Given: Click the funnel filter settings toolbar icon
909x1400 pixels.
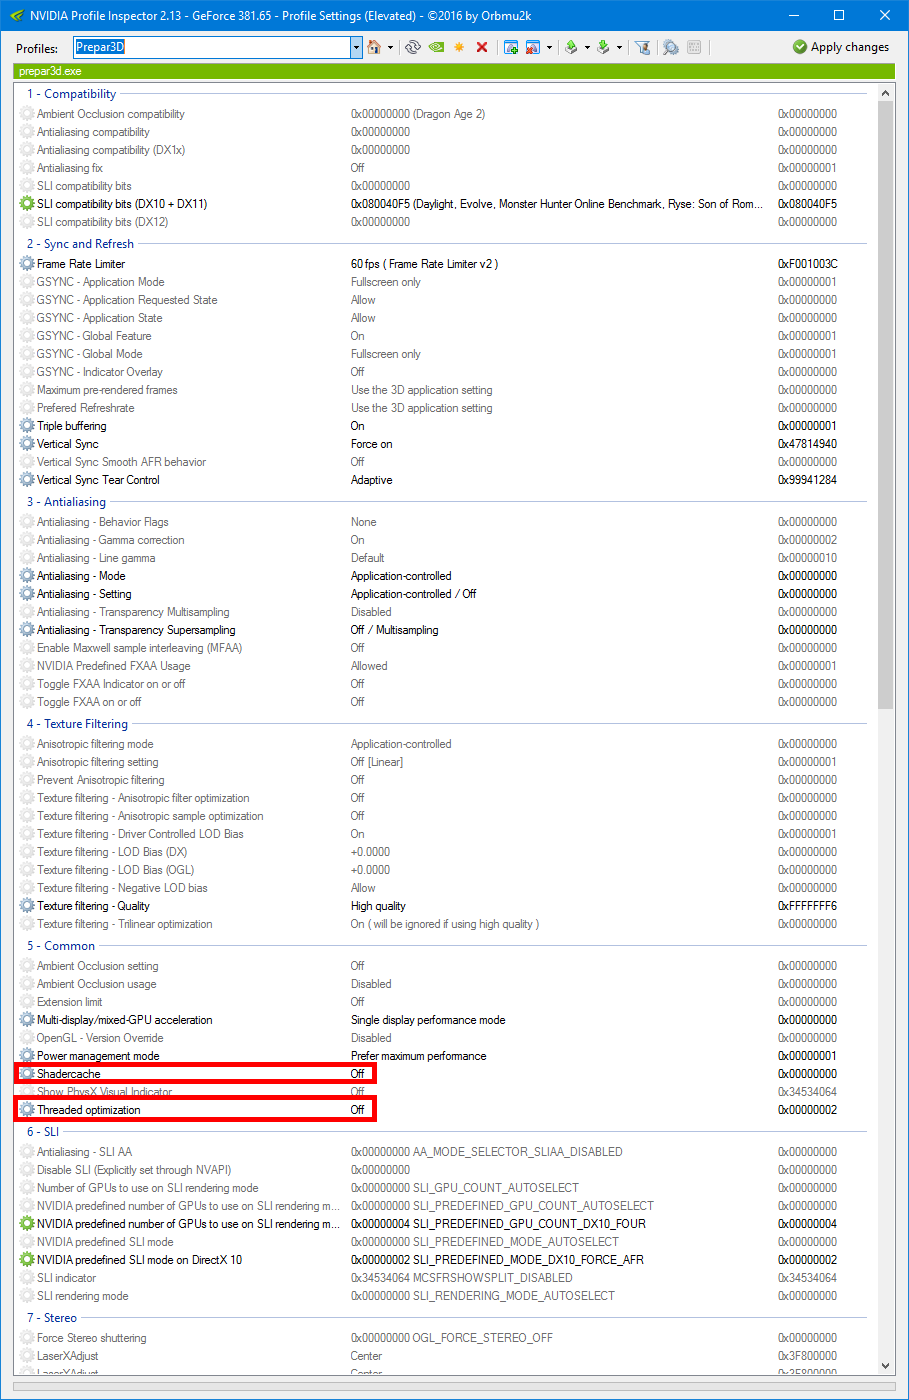Looking at the screenshot, I should click(643, 47).
